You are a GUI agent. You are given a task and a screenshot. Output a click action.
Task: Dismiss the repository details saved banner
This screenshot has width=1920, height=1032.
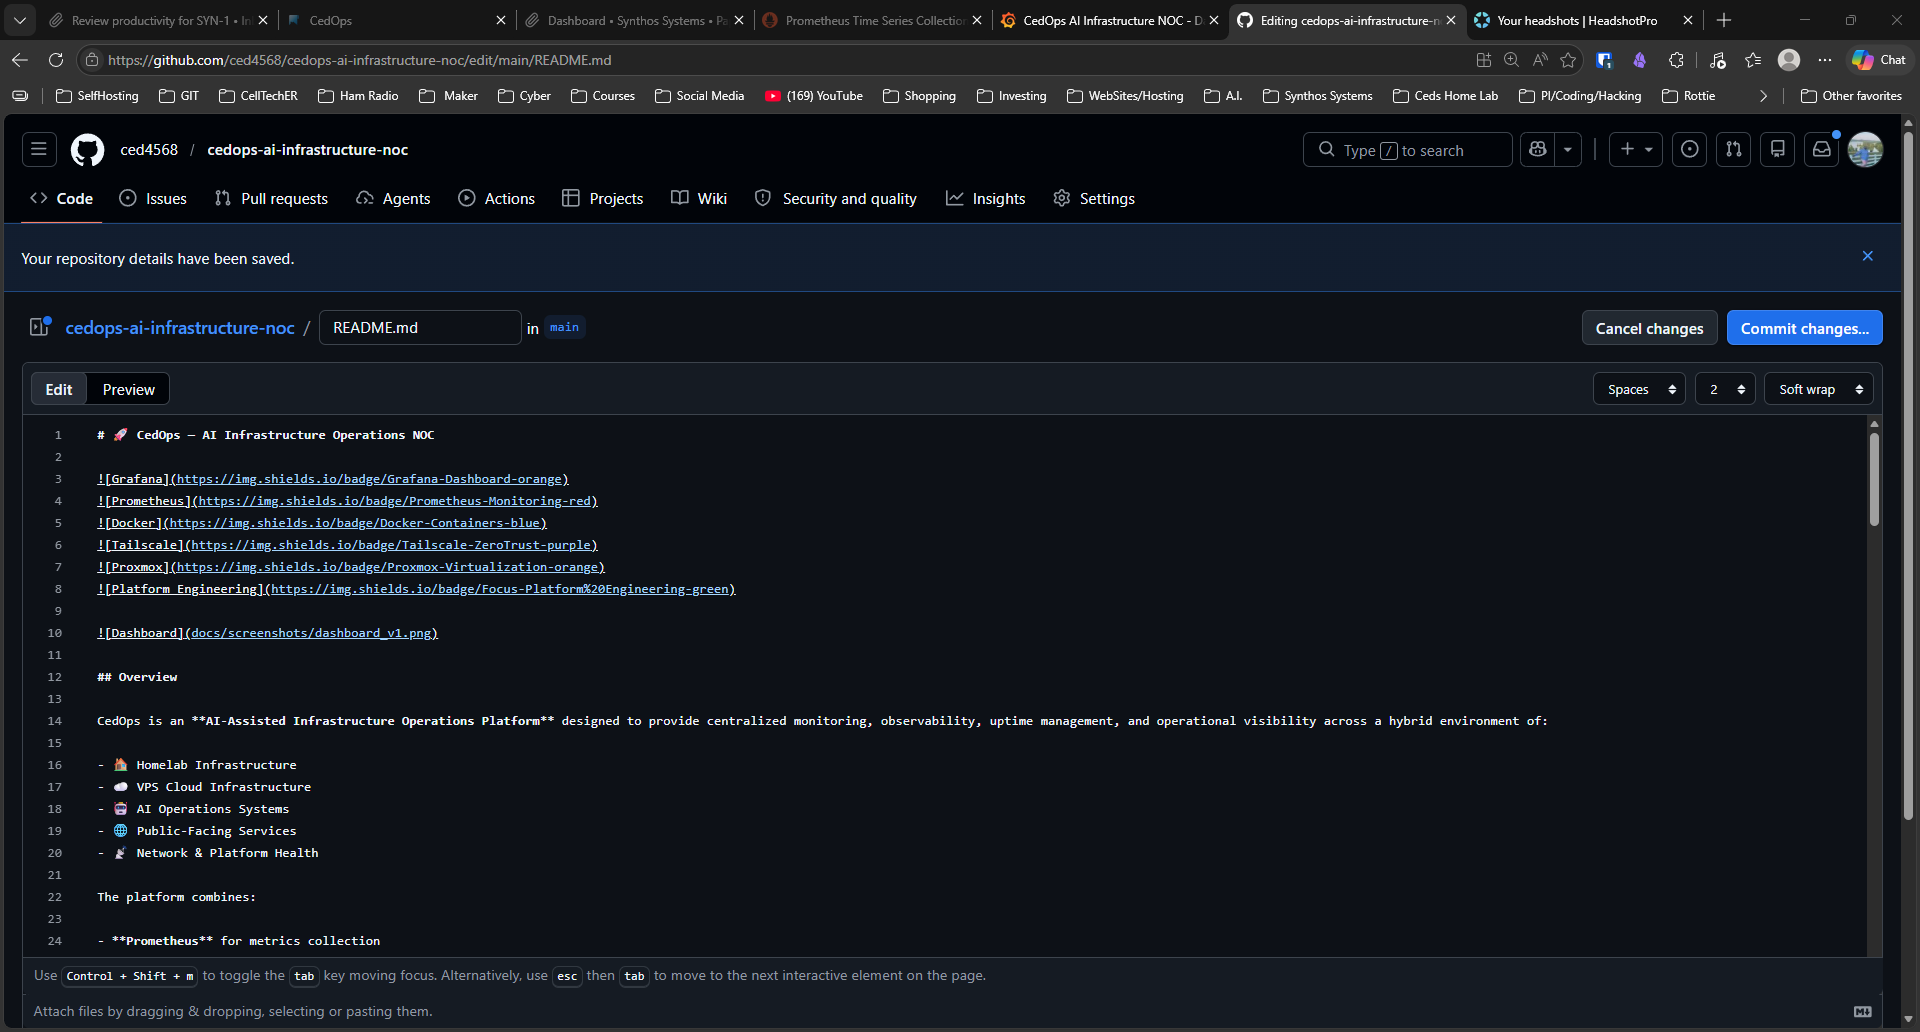click(x=1867, y=257)
